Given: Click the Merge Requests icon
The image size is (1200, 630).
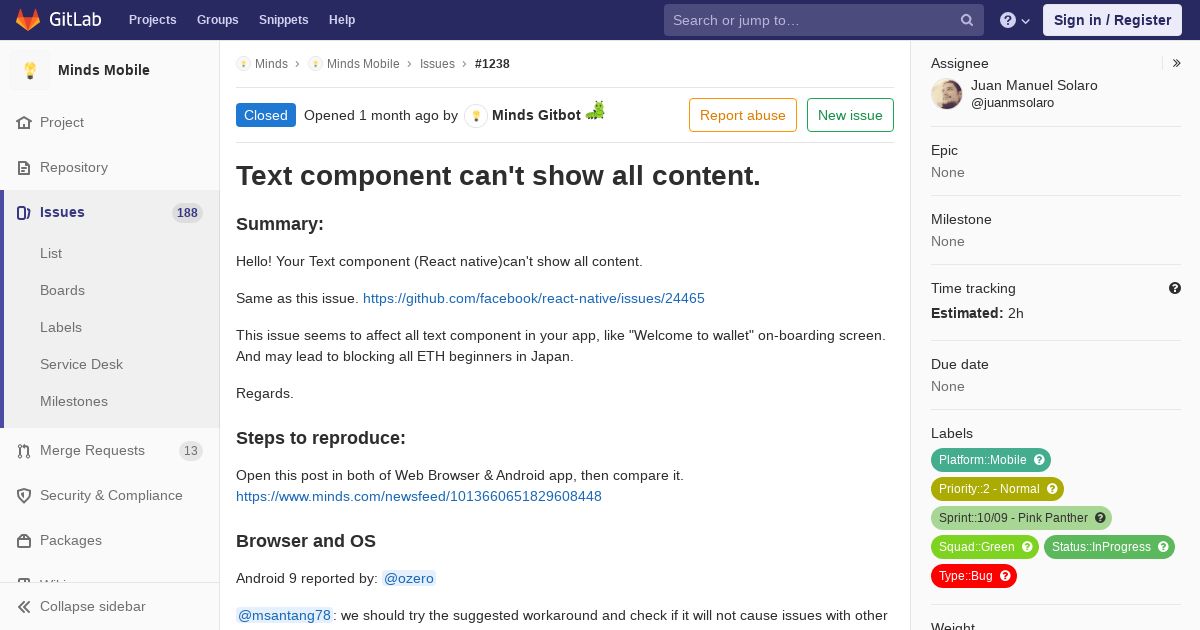Looking at the screenshot, I should coord(24,451).
